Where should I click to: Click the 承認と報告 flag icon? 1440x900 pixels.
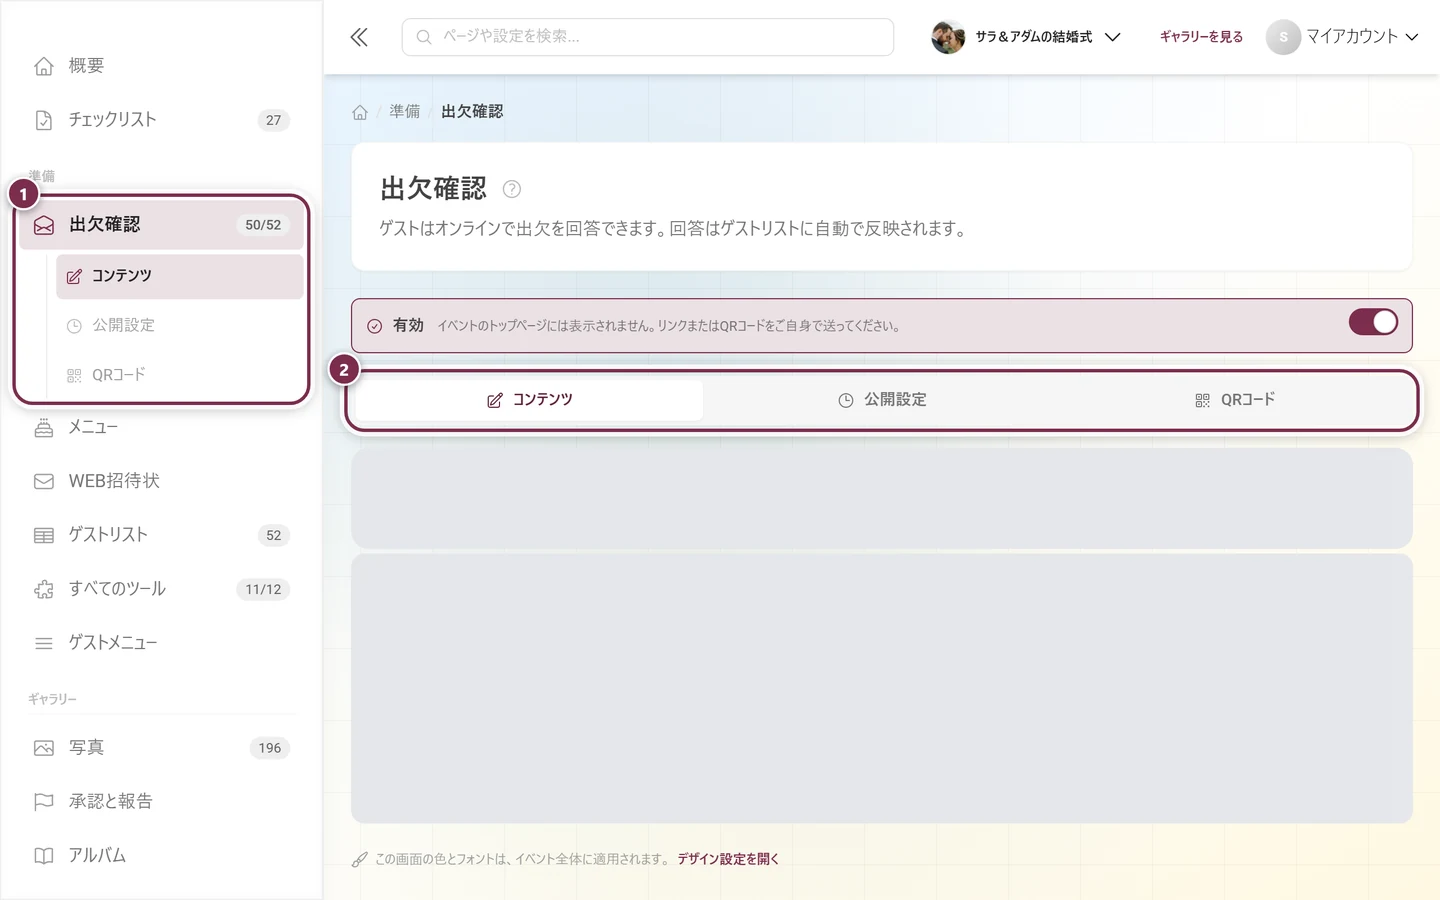[x=44, y=802]
